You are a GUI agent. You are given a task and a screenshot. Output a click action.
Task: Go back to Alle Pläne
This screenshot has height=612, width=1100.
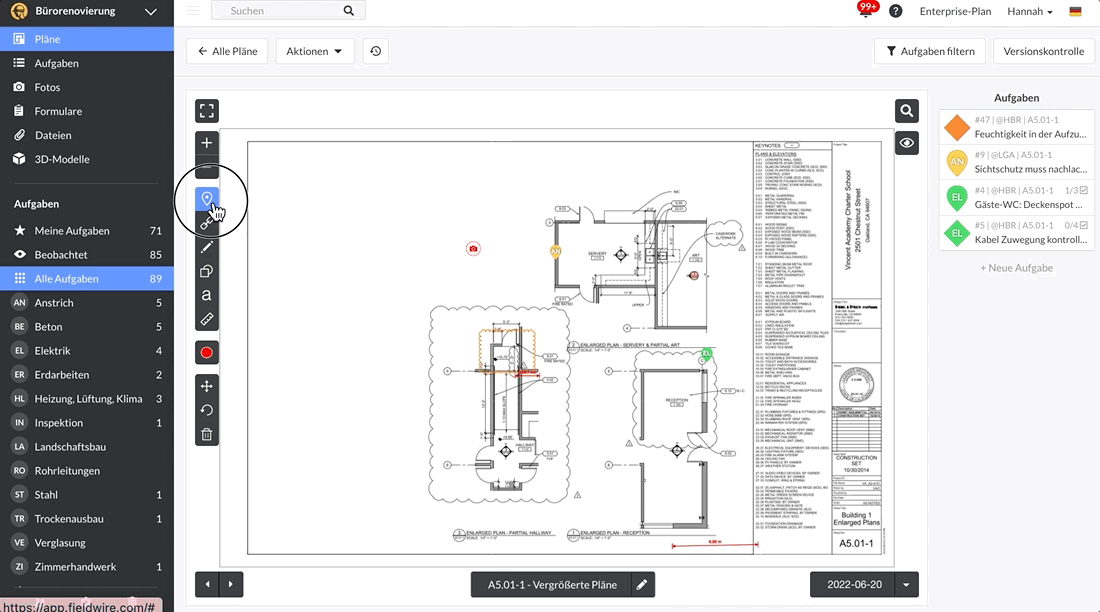pos(227,51)
